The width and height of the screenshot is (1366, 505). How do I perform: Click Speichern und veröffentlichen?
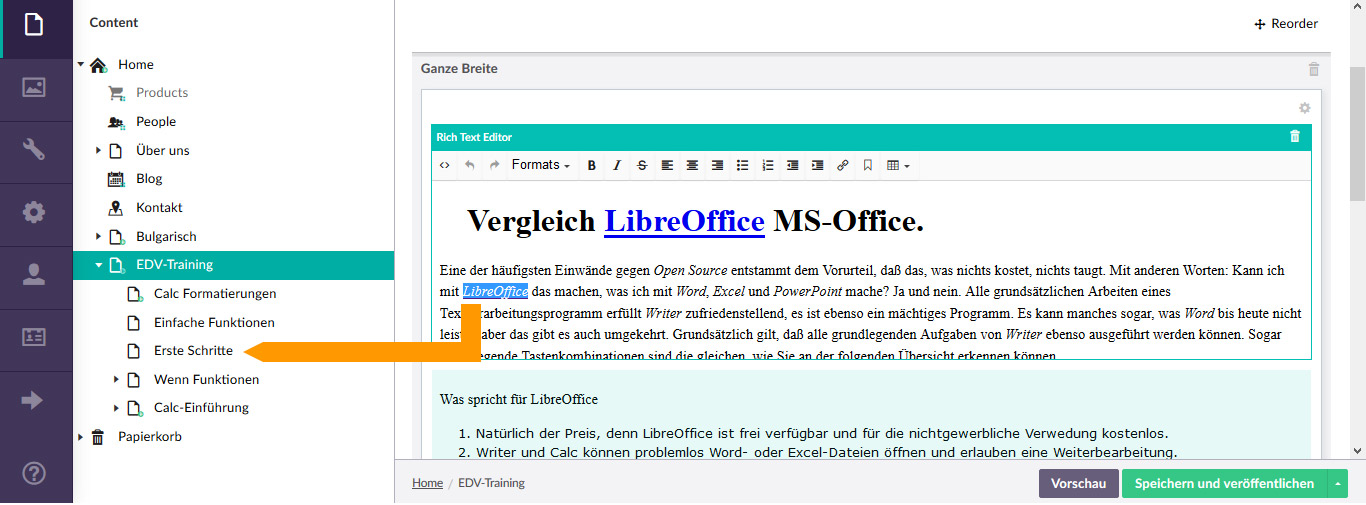point(1224,483)
